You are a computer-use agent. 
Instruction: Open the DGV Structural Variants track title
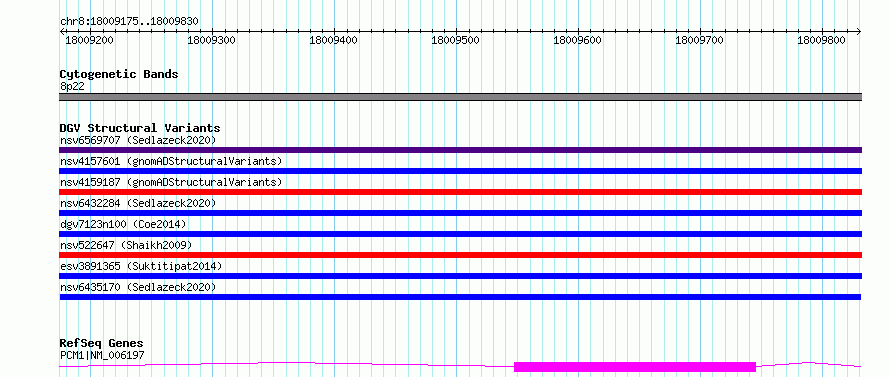click(140, 128)
